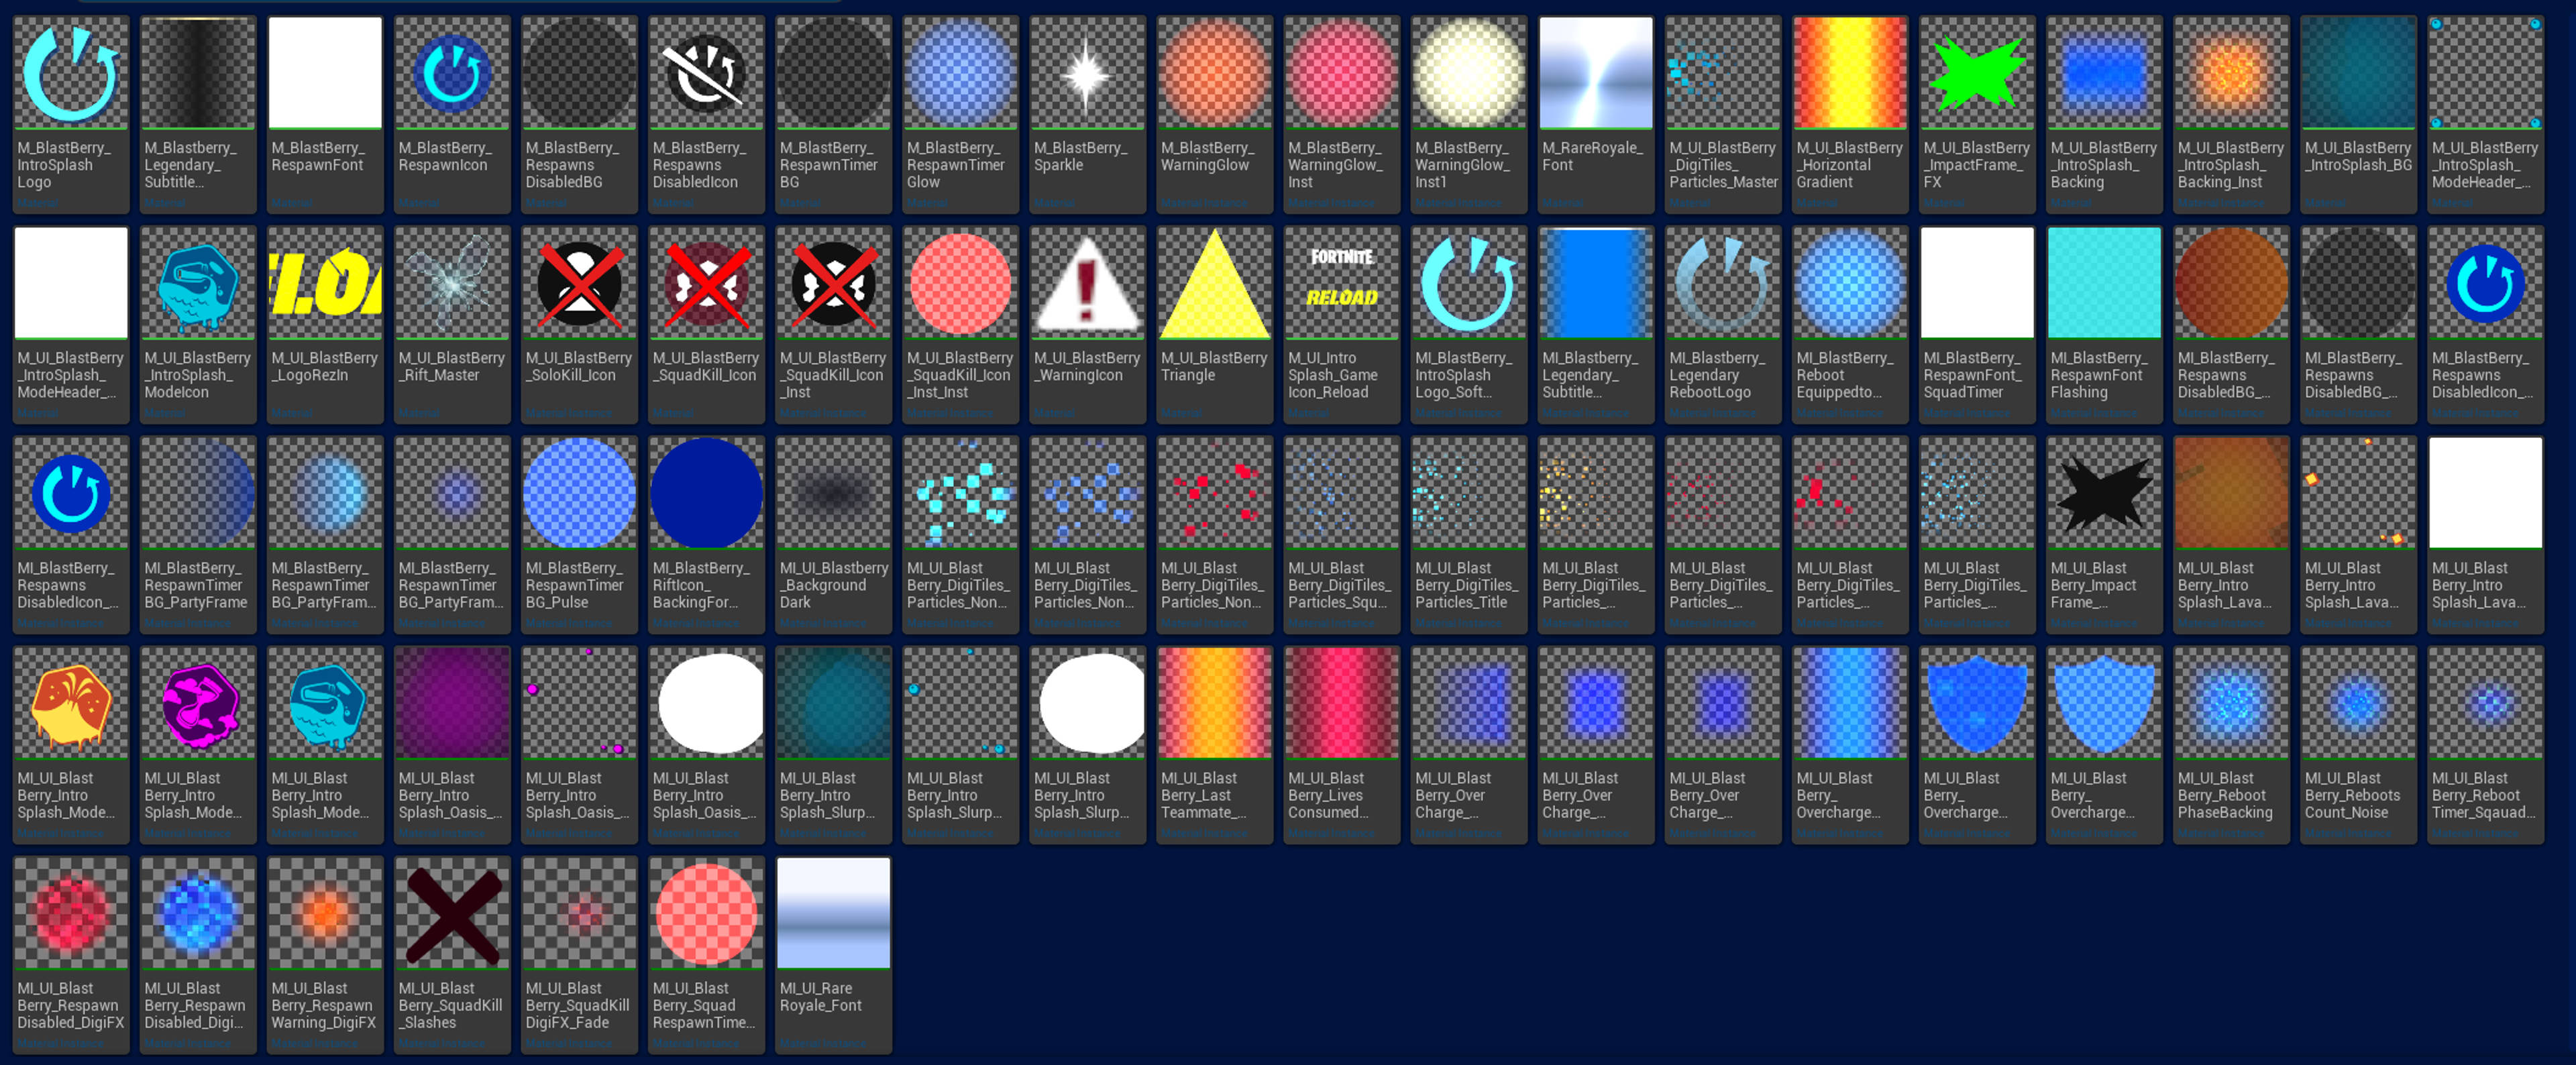Image resolution: width=2576 pixels, height=1065 pixels.
Task: Select the M_BlastBerry_IntroSplash Logo material
Action: pyautogui.click(x=70, y=72)
